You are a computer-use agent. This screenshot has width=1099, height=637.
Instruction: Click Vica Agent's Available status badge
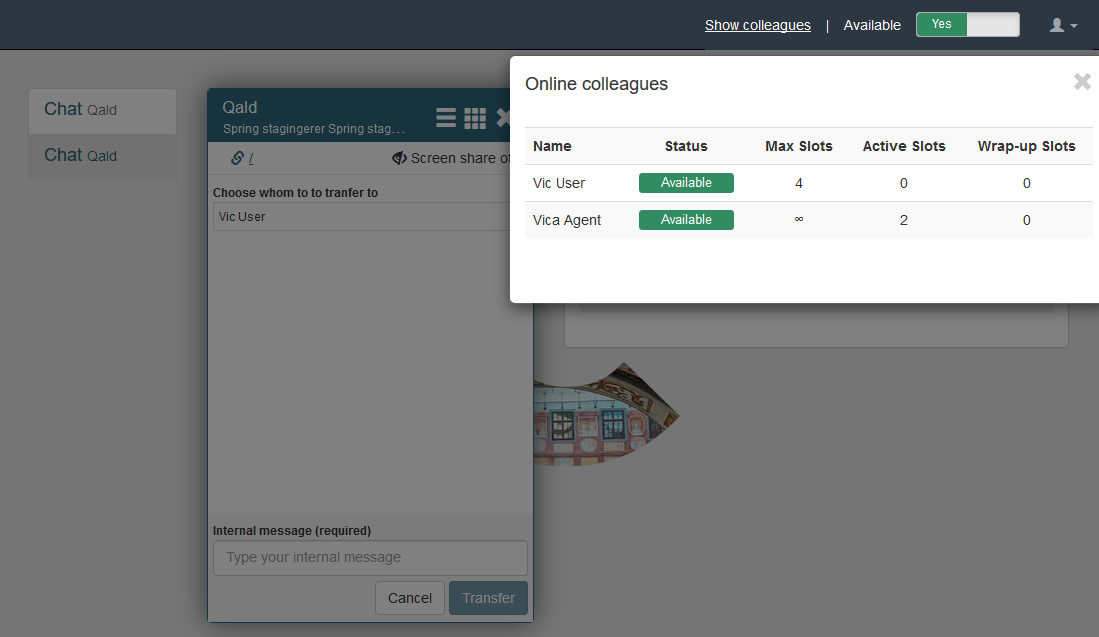point(686,219)
